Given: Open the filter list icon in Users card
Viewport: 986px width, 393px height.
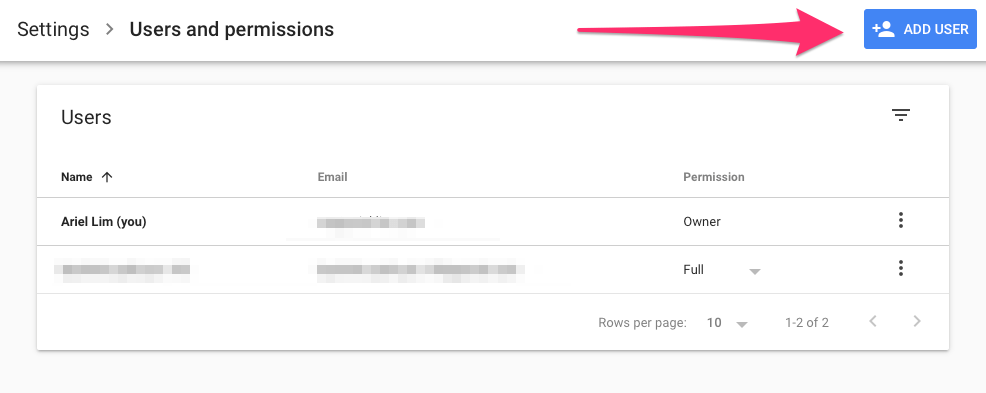Looking at the screenshot, I should [x=900, y=115].
